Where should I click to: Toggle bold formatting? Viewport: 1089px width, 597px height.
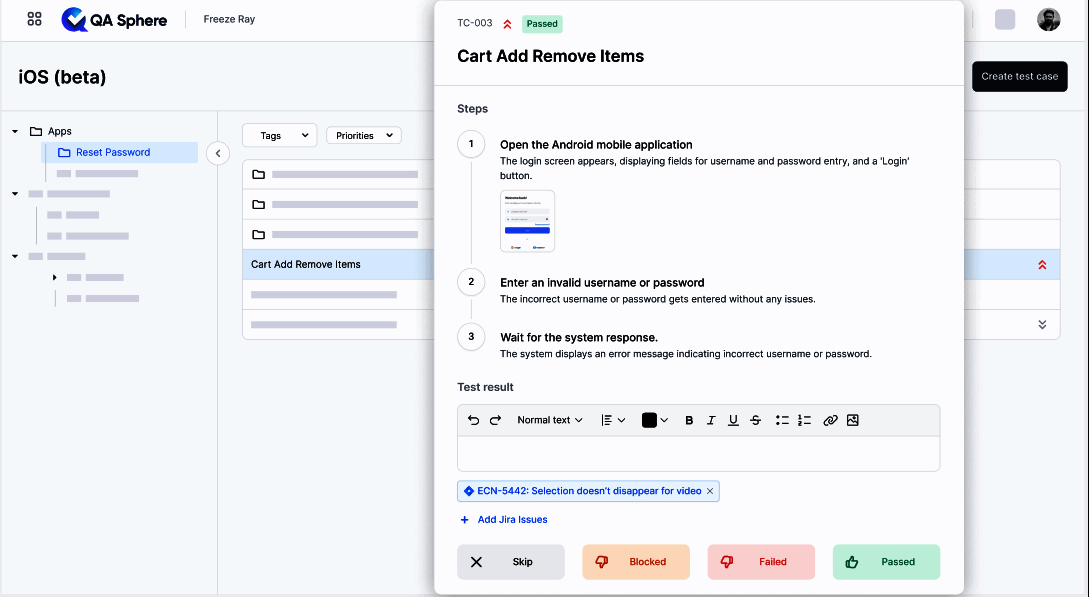pyautogui.click(x=689, y=421)
